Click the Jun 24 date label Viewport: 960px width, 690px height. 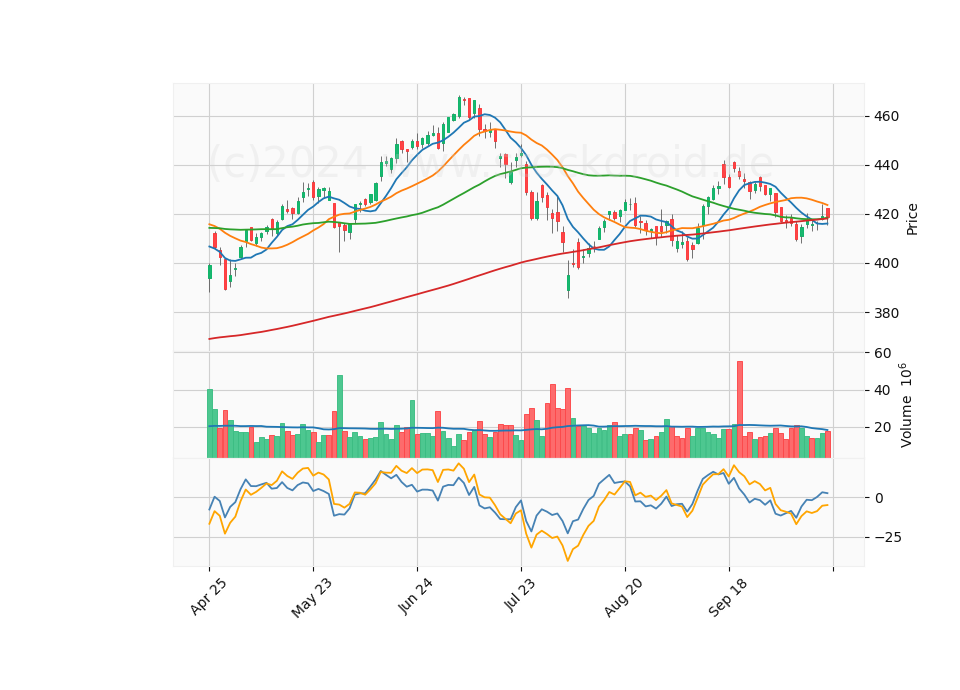(415, 596)
